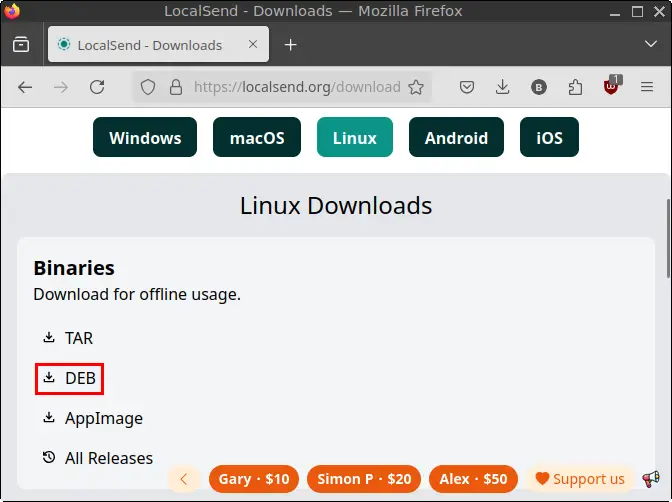Download the DEB package

(x=69, y=379)
